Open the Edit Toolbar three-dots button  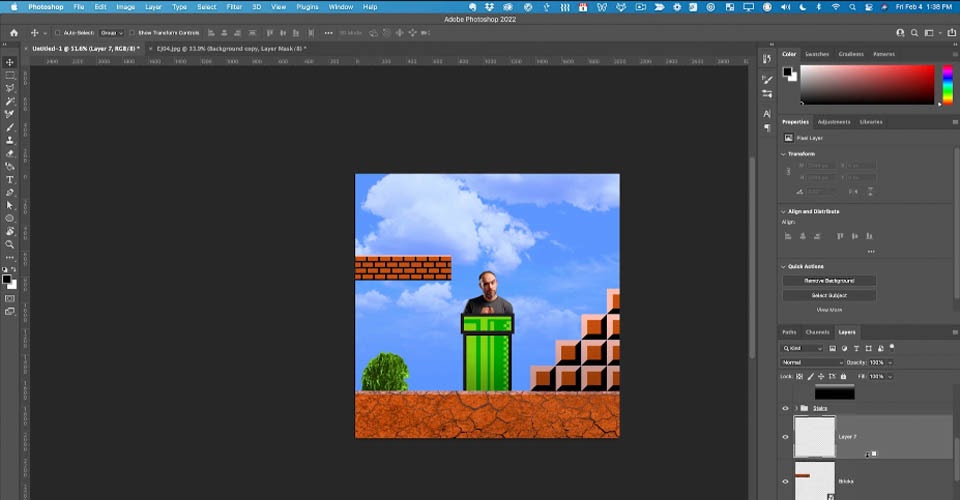tap(10, 257)
